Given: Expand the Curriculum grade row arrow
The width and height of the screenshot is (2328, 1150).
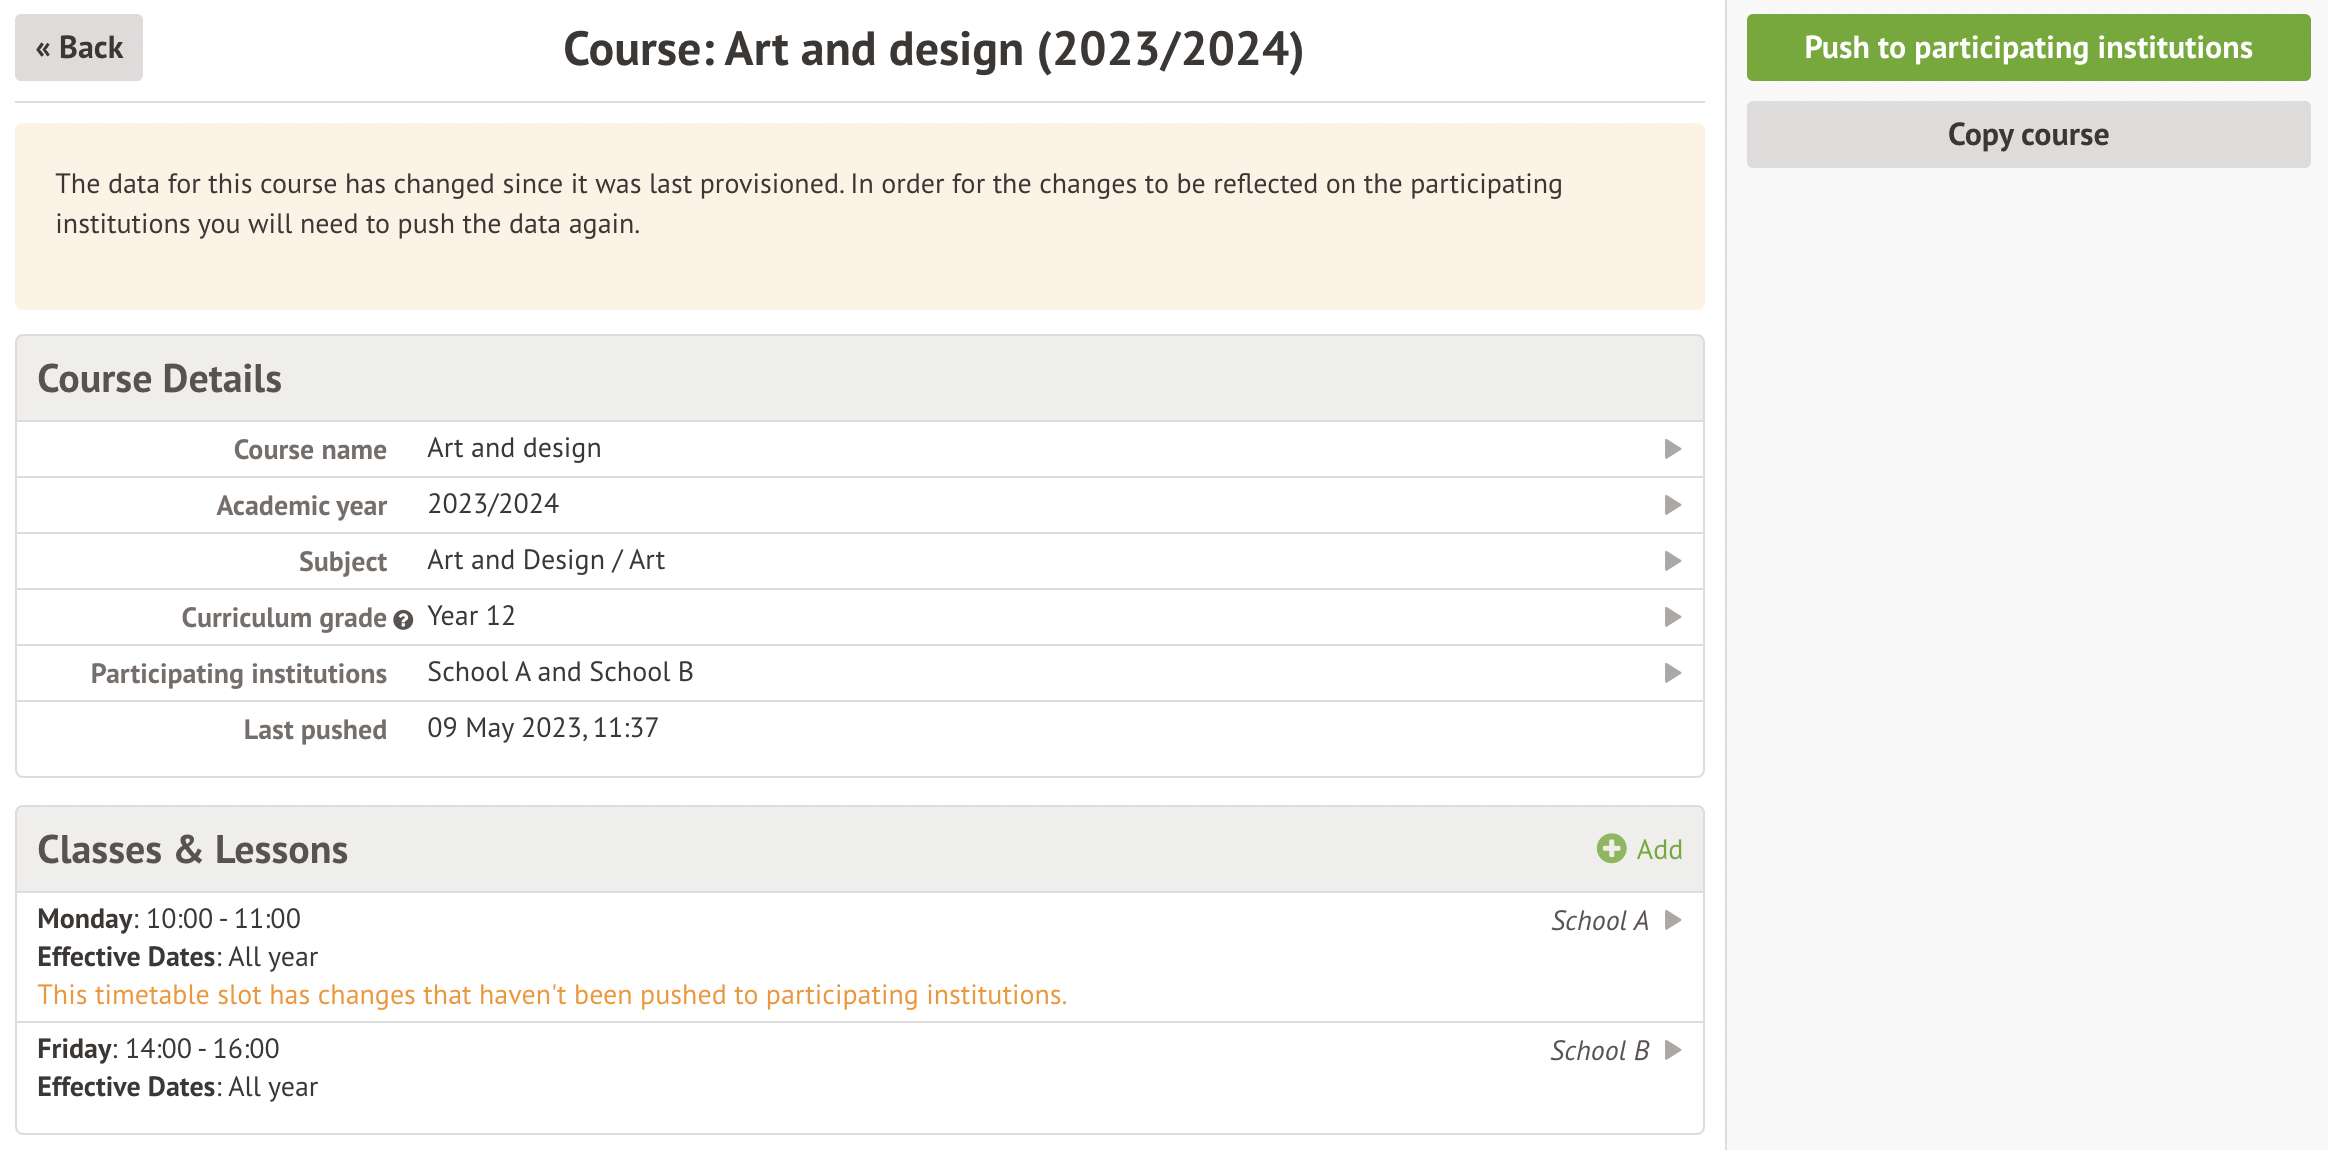Looking at the screenshot, I should [1672, 617].
